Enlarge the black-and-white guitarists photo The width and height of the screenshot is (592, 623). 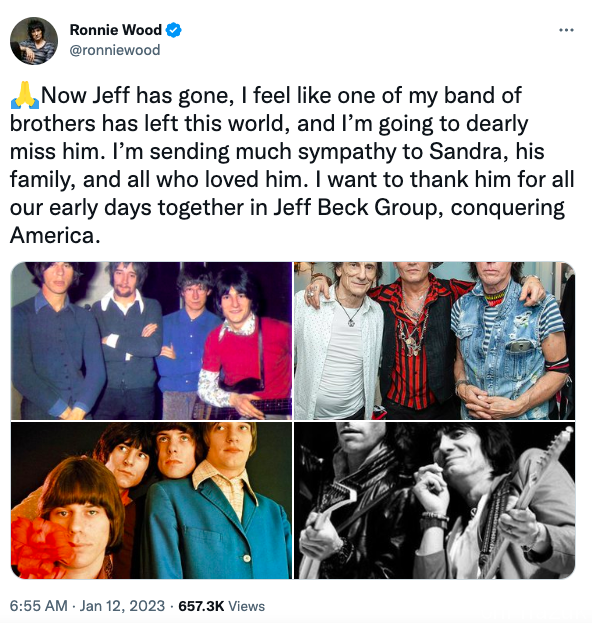point(434,501)
